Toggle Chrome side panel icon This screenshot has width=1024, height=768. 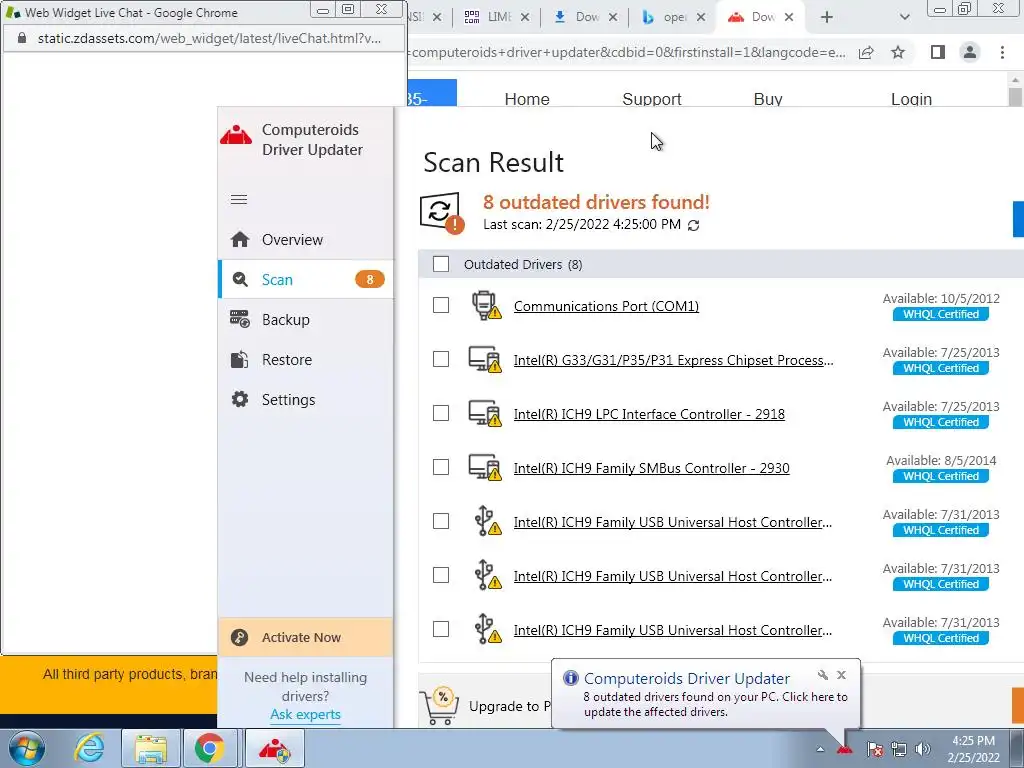938,52
